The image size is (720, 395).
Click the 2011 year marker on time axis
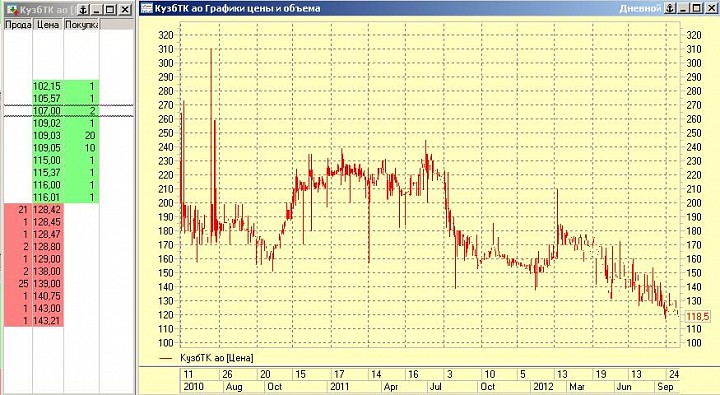[340, 386]
